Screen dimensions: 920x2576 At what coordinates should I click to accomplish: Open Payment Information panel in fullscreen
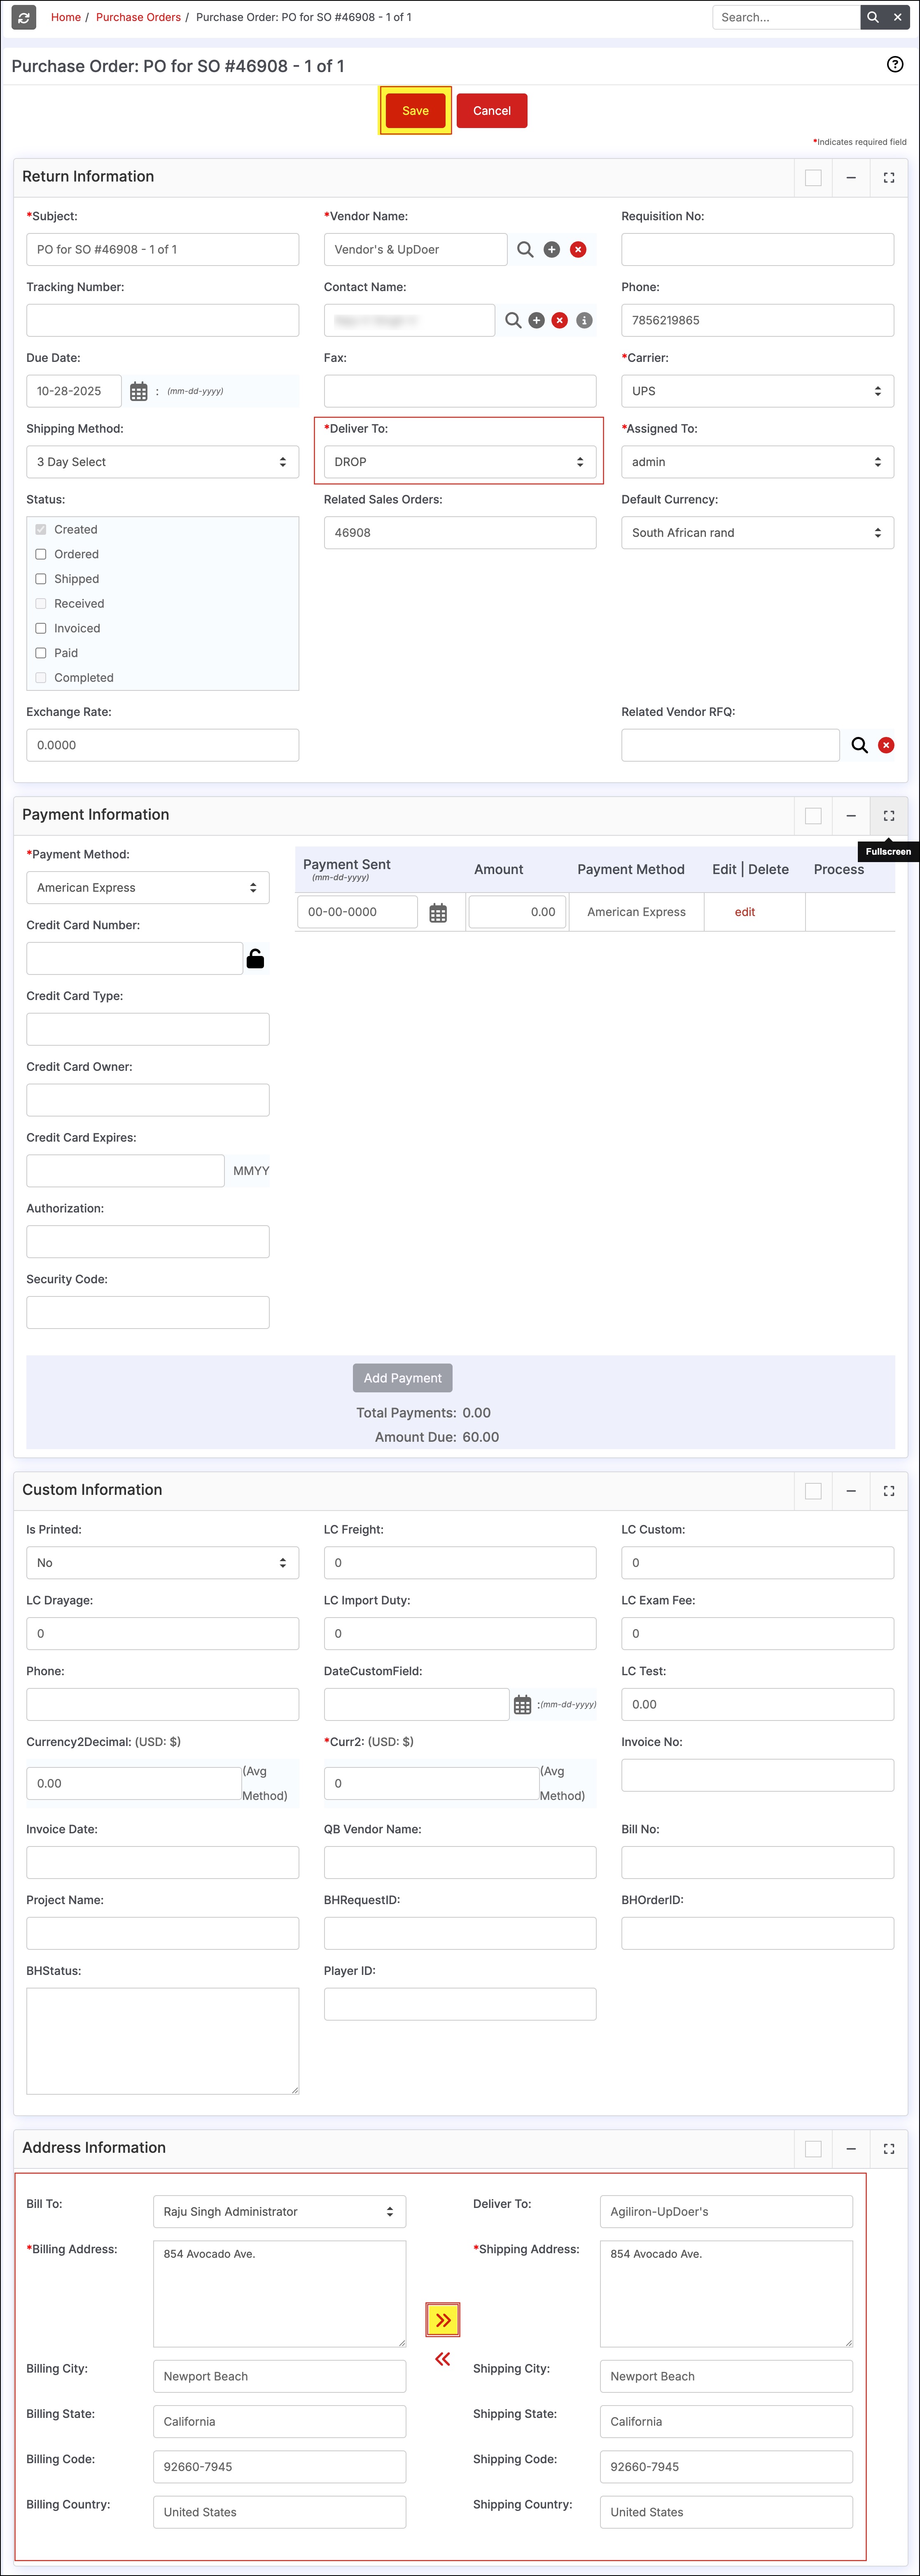tap(888, 816)
